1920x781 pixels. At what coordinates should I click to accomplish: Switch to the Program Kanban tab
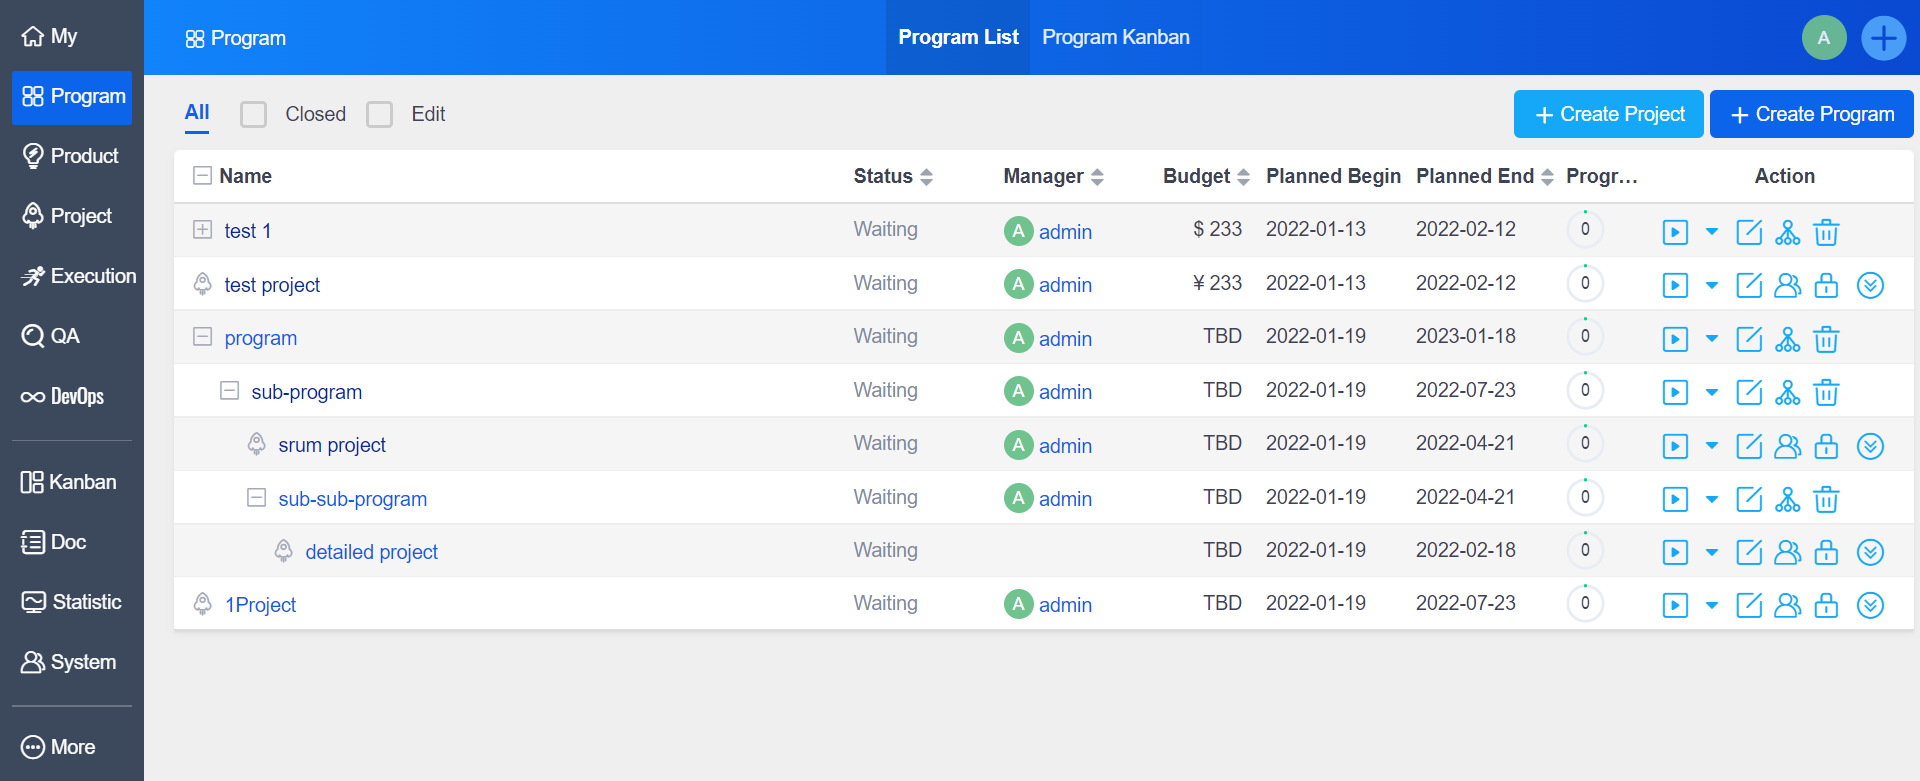tap(1115, 37)
